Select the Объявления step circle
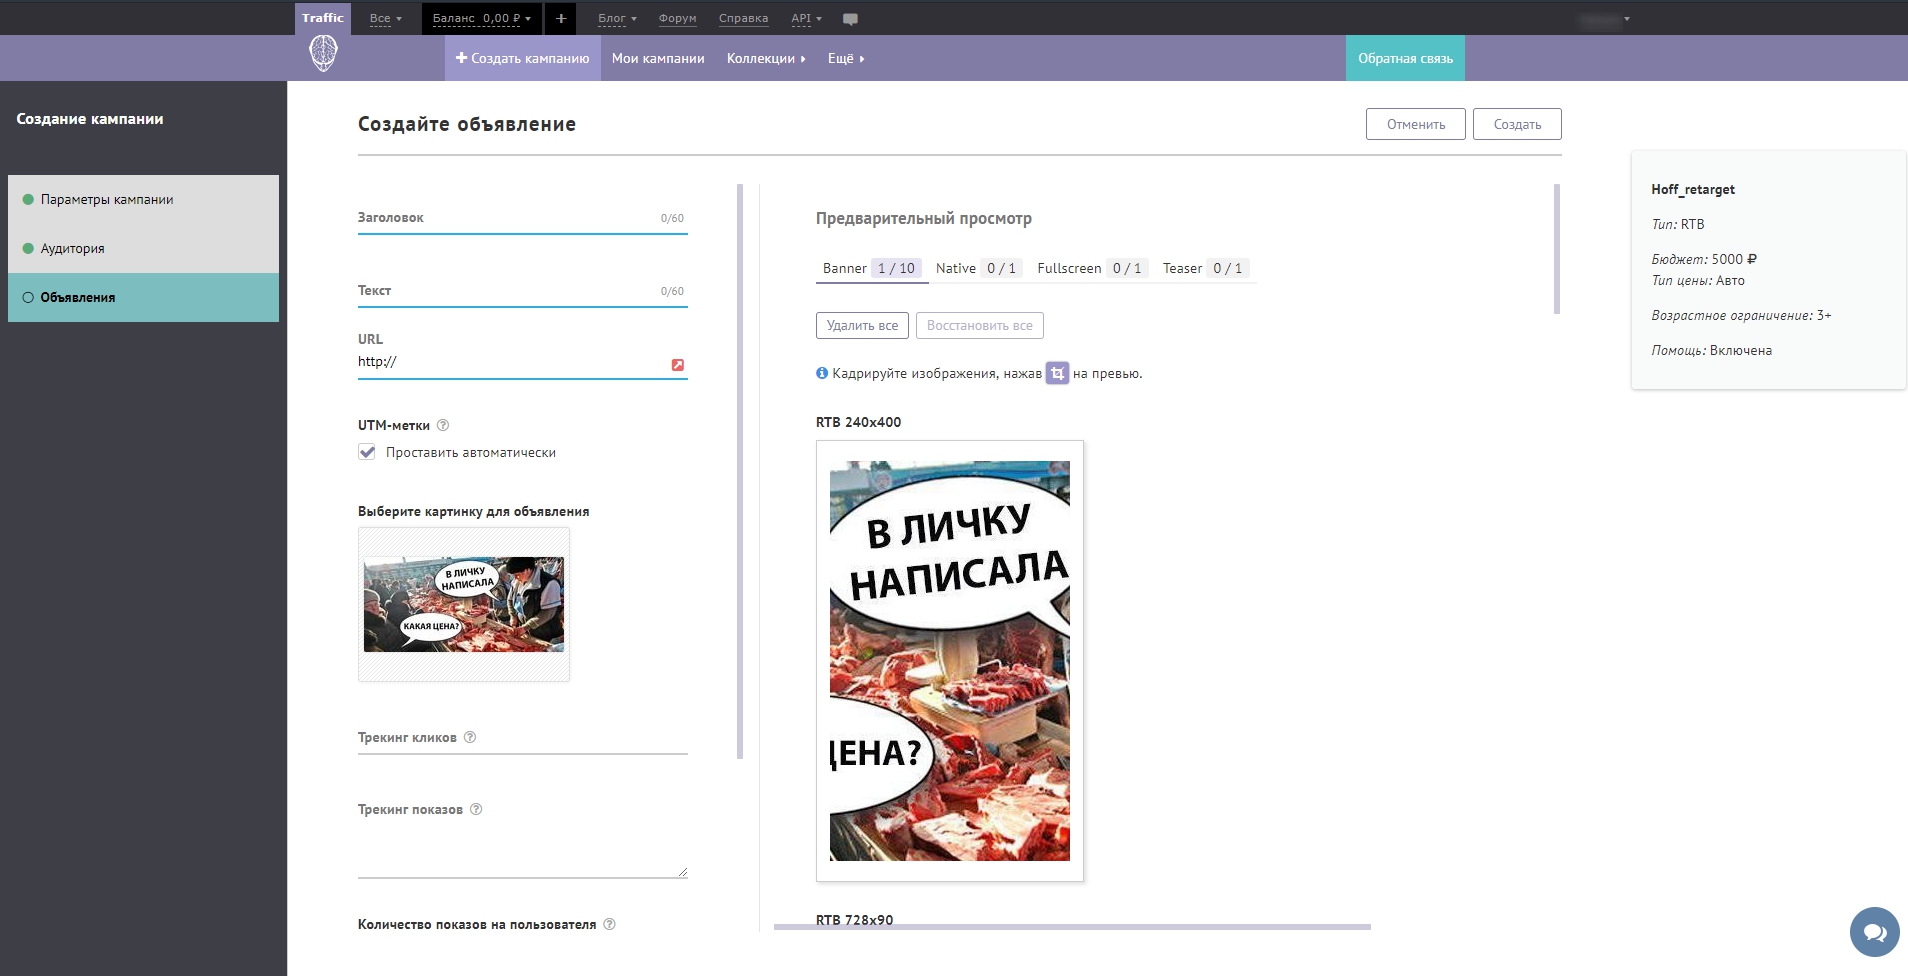Viewport: 1908px width, 976px height. 27,297
